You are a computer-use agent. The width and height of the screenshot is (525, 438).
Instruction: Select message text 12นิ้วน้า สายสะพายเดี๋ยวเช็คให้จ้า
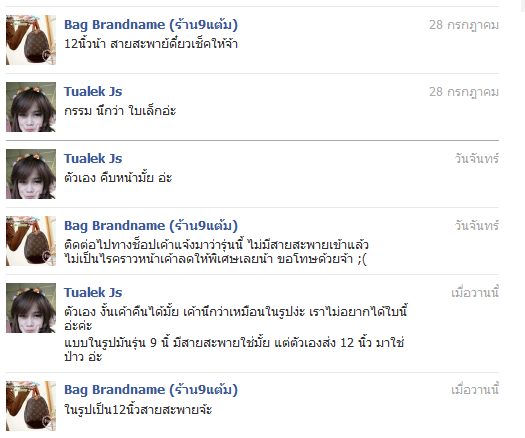coord(151,44)
